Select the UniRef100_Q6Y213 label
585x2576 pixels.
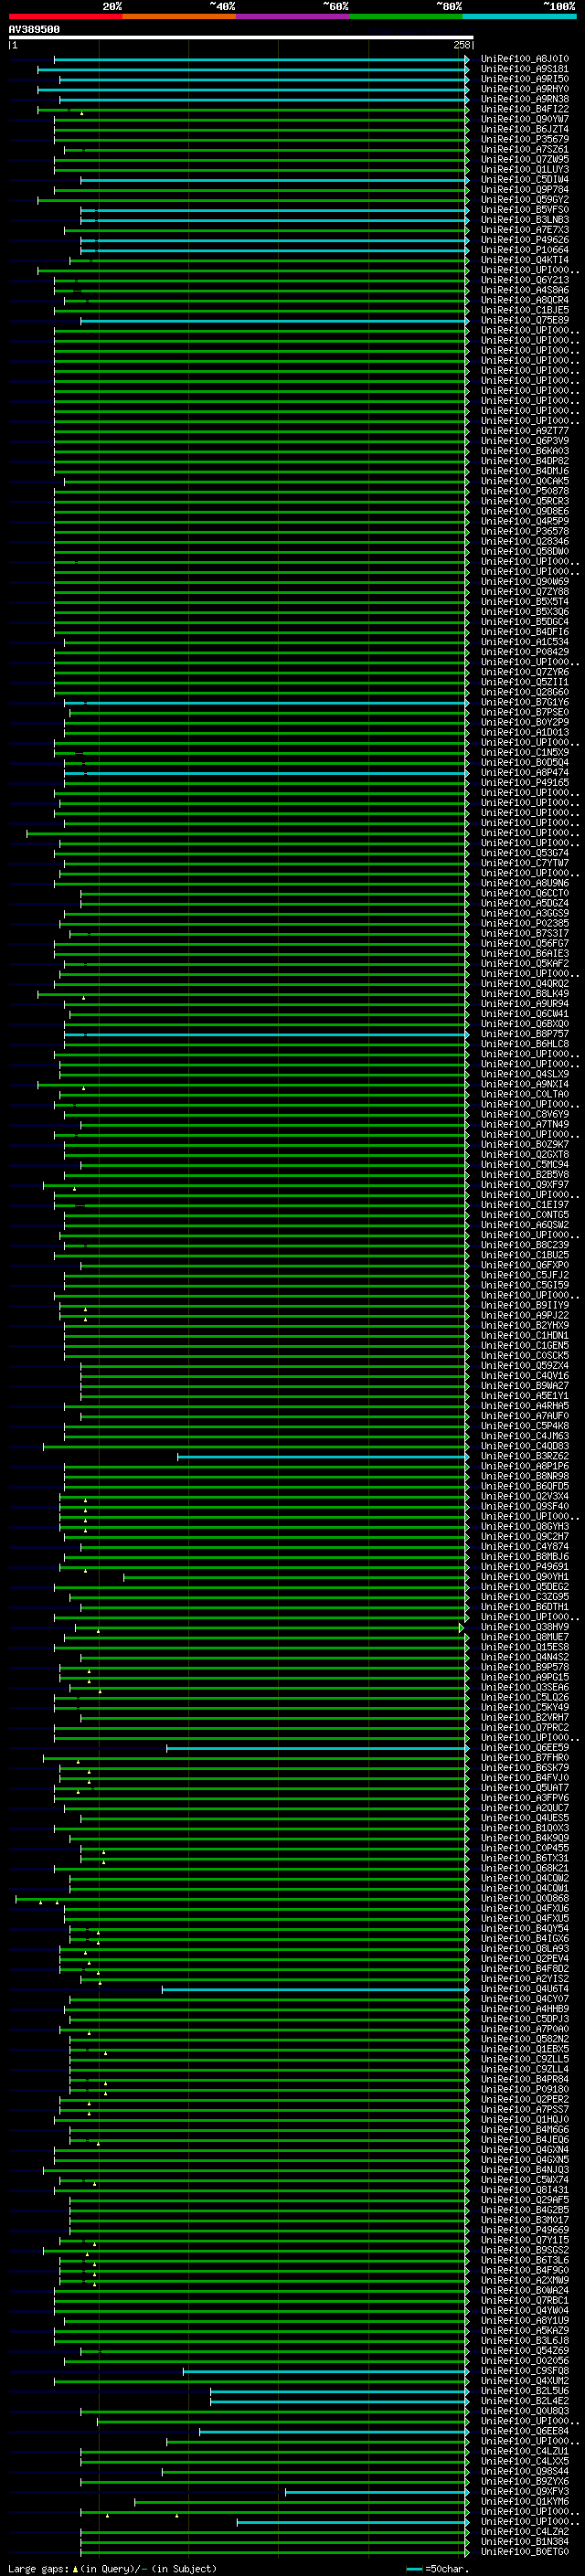pyautogui.click(x=524, y=280)
